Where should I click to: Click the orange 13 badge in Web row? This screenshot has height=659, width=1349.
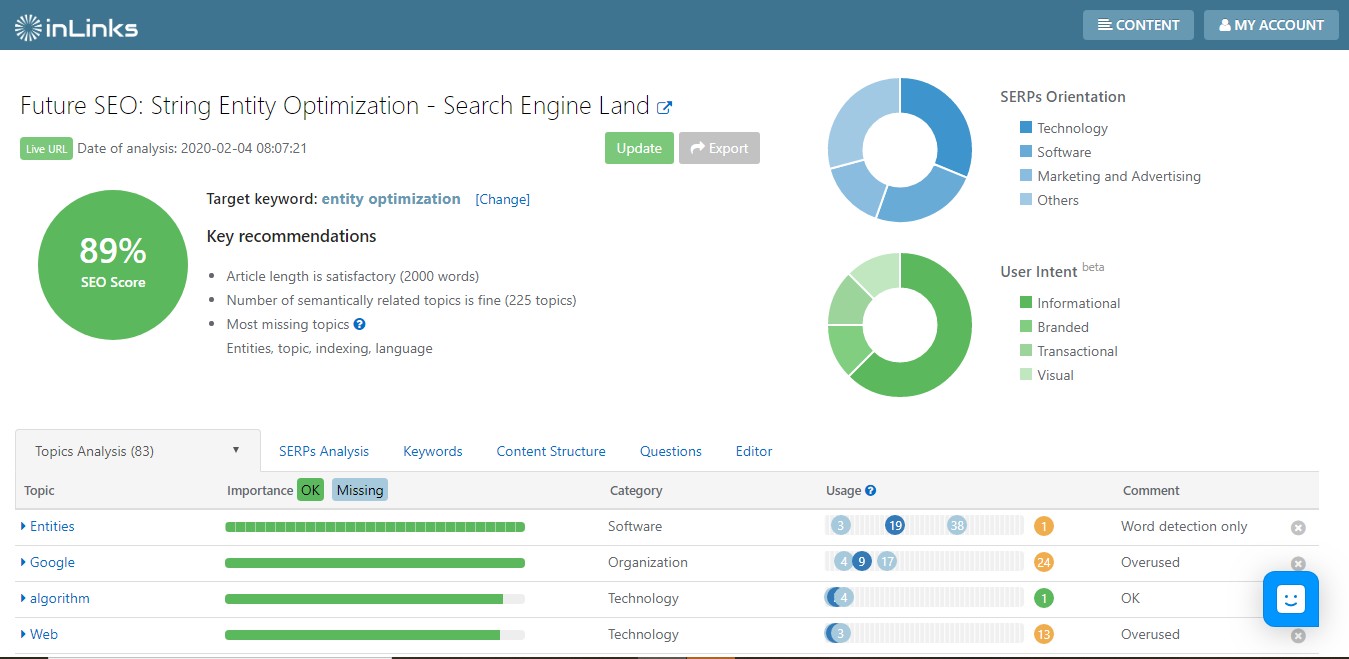coord(1044,634)
